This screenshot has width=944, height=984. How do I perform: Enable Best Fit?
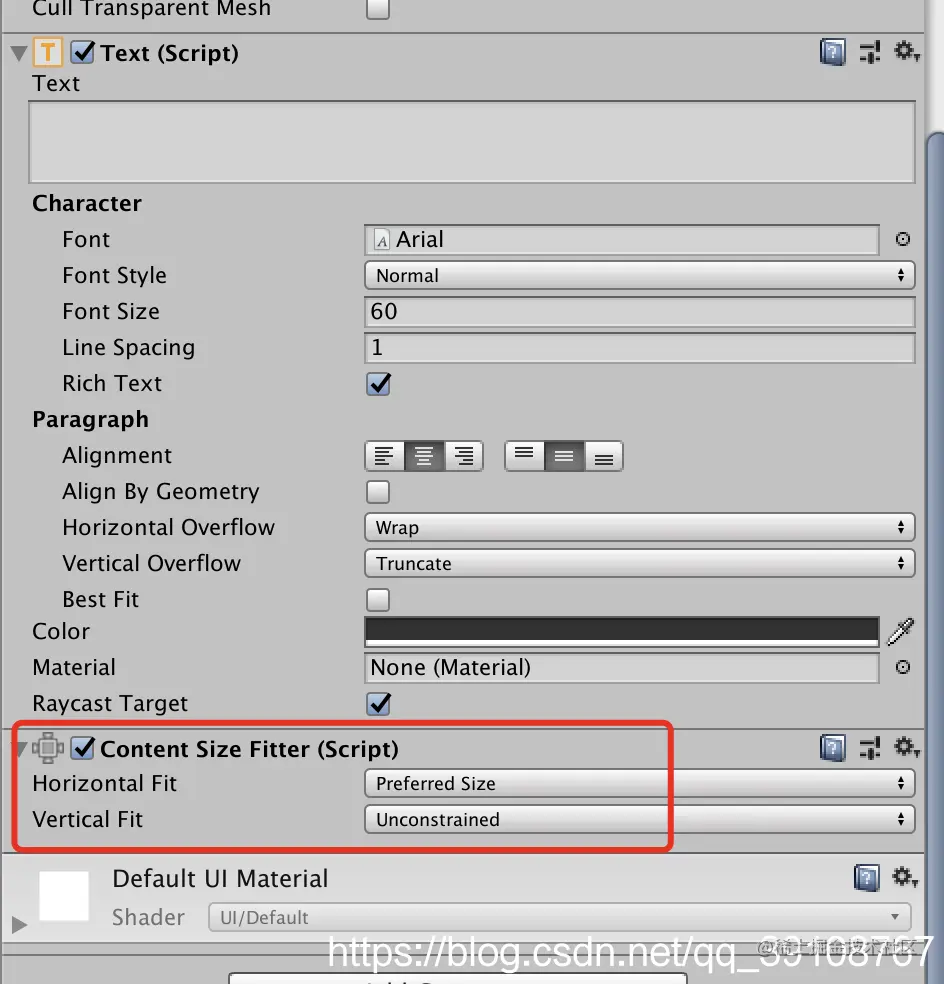377,599
